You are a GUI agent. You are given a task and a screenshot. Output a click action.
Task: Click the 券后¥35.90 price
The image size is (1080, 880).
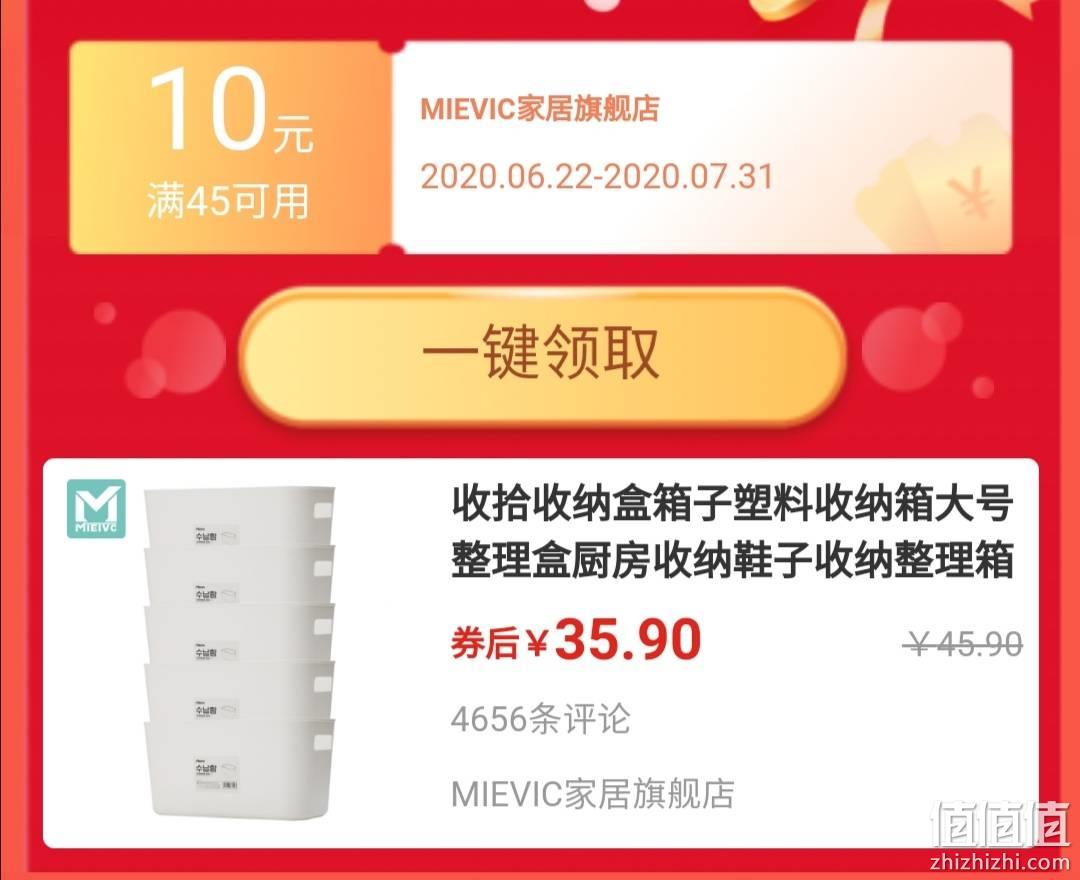[576, 640]
